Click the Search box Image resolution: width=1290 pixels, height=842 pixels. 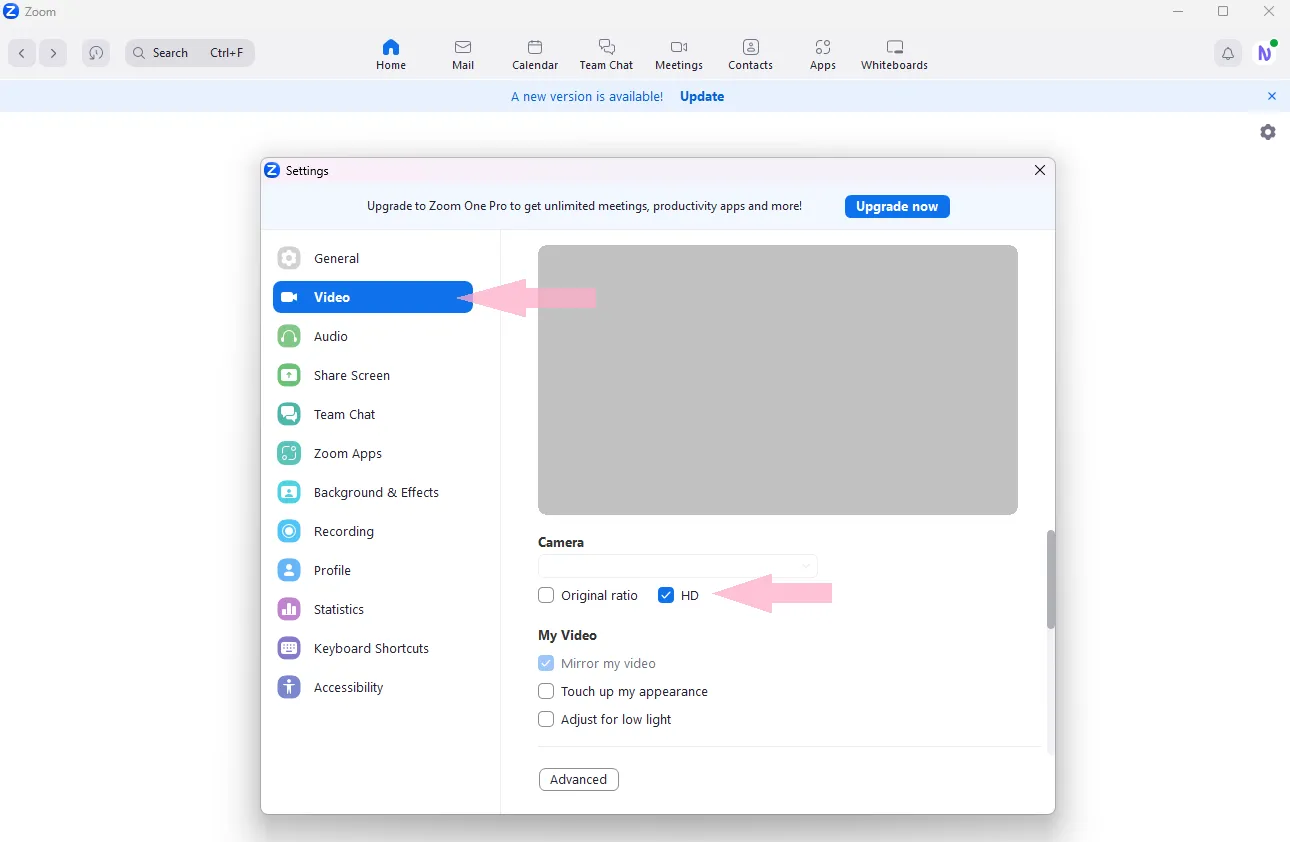click(190, 53)
